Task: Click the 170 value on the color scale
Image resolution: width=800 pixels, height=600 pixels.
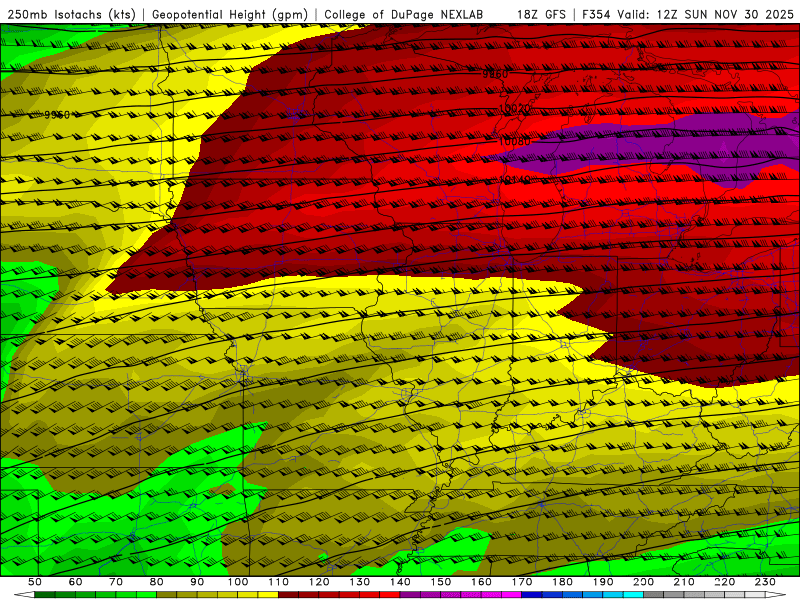Action: pyautogui.click(x=522, y=582)
